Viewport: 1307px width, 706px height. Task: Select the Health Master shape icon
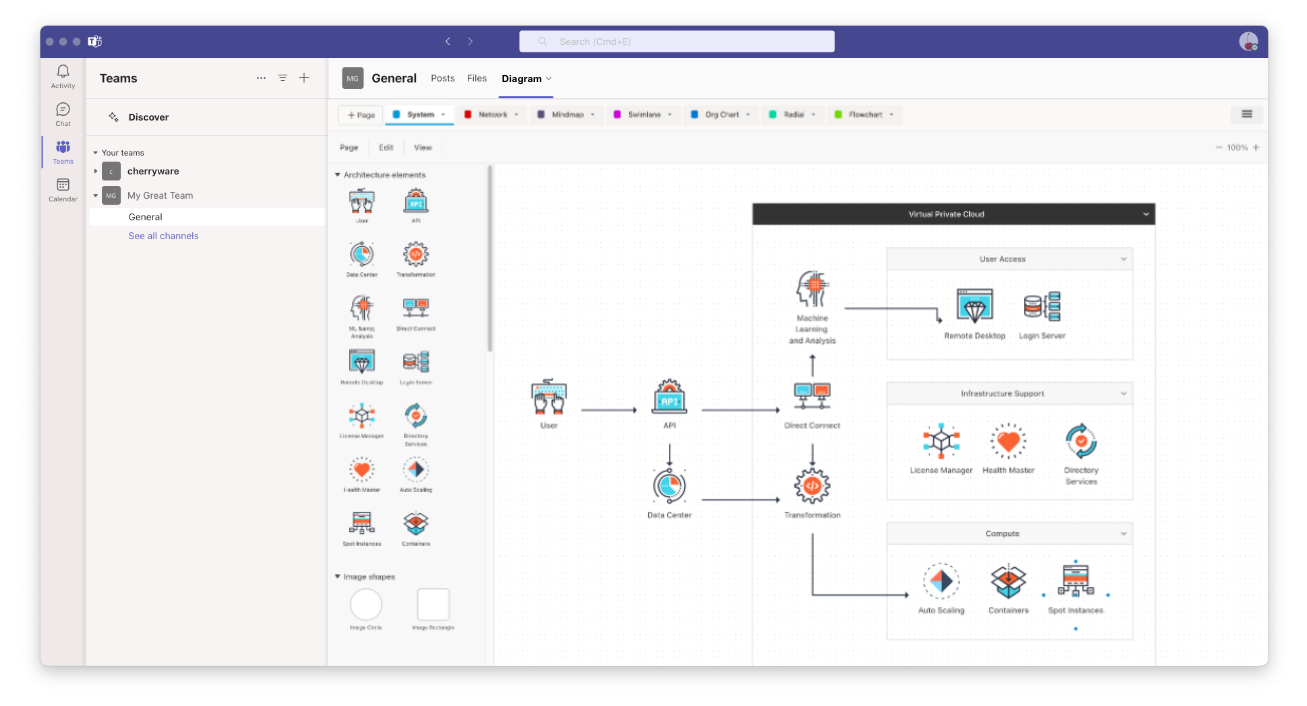click(x=361, y=471)
